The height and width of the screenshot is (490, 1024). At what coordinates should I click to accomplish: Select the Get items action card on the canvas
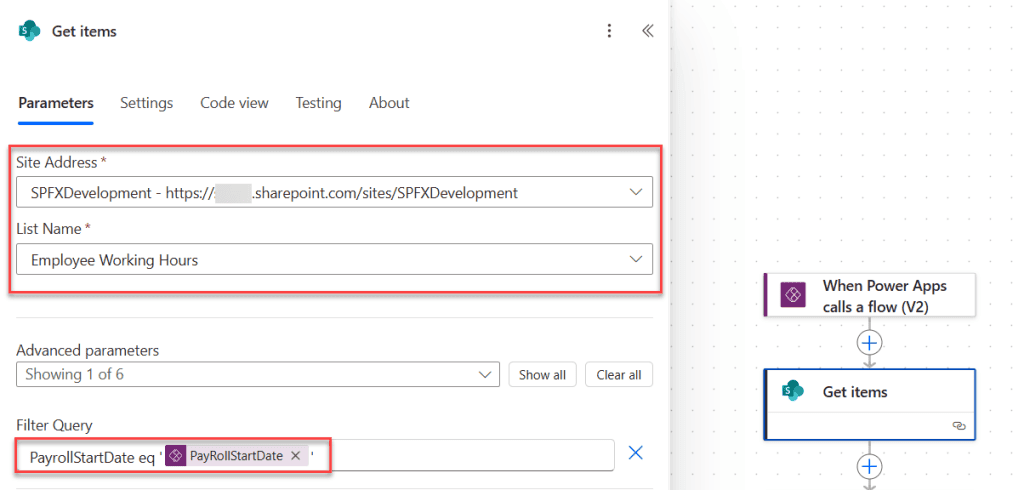pyautogui.click(x=869, y=404)
